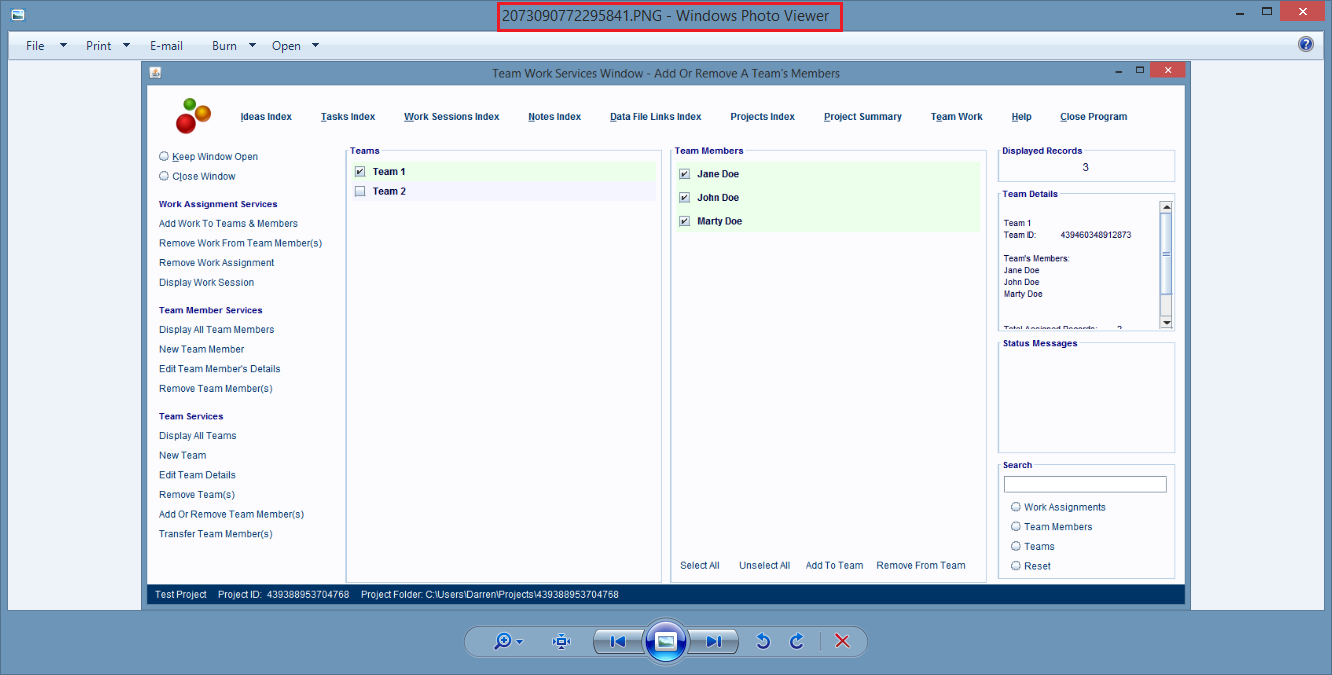Click the Team Details scrollbar up arrow
Image resolution: width=1332 pixels, height=675 pixels.
1166,207
